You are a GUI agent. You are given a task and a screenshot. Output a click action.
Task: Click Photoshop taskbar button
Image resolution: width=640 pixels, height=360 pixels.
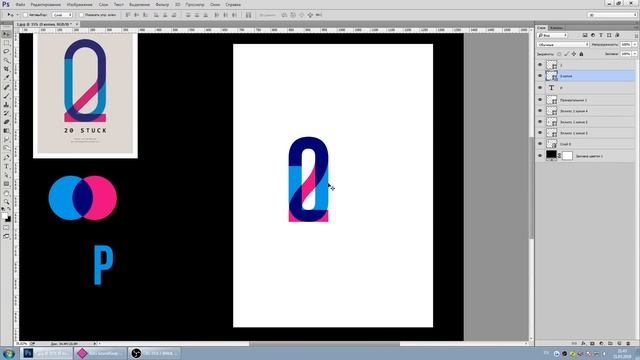pyautogui.click(x=47, y=353)
